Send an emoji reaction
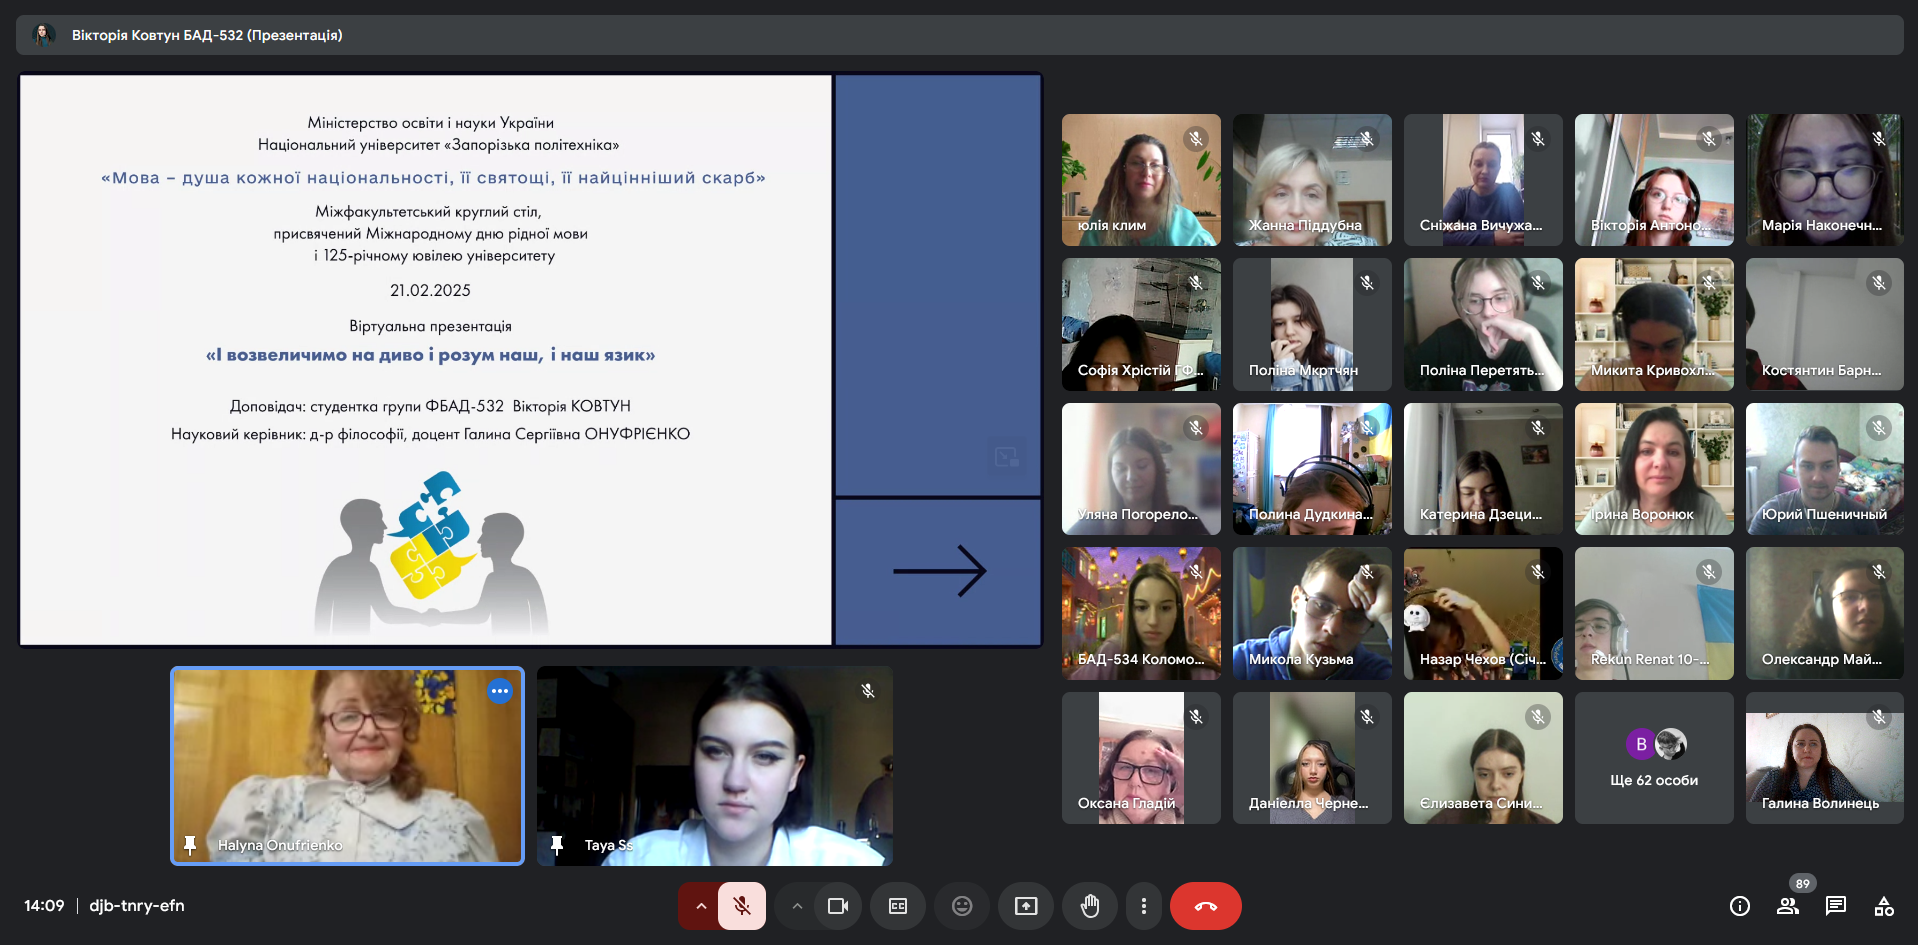1918x945 pixels. (962, 906)
